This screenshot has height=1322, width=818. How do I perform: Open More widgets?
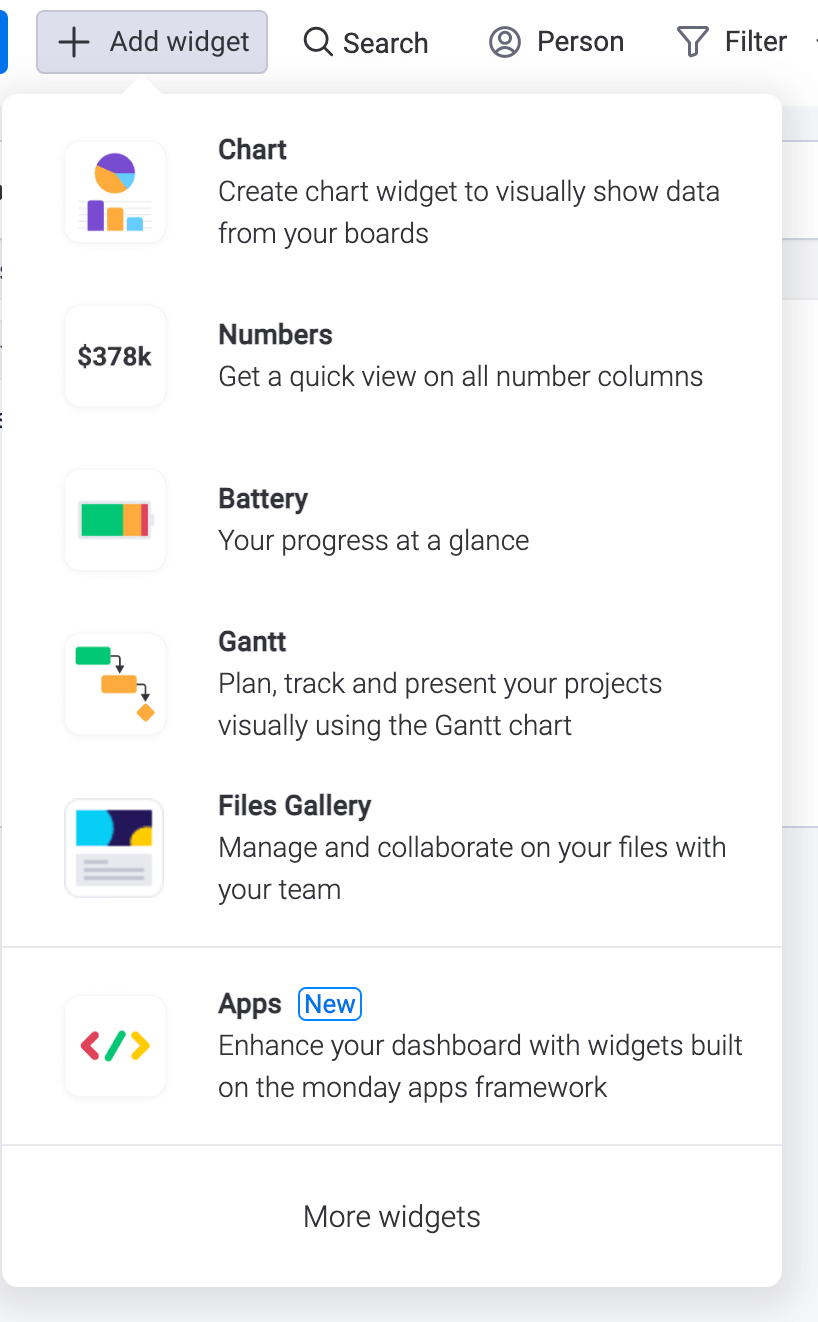pos(391,1216)
